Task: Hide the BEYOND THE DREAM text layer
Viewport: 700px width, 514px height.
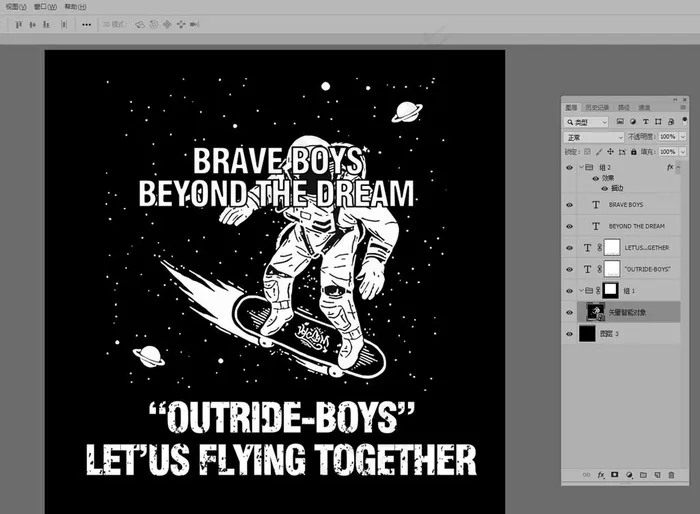Action: point(569,226)
